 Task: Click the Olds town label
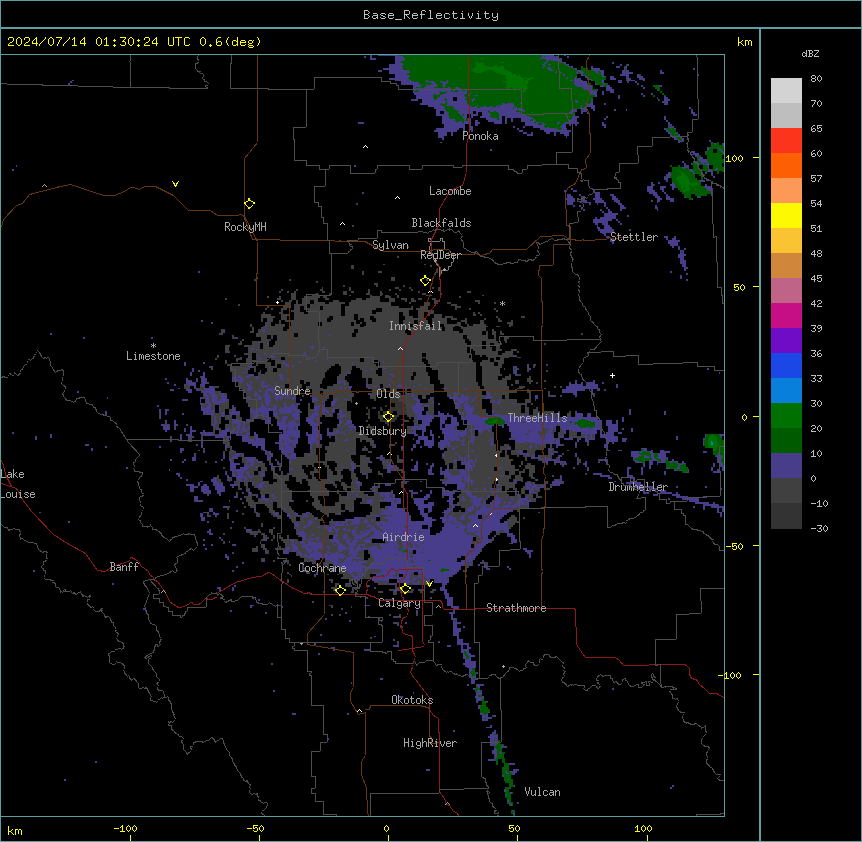388,394
